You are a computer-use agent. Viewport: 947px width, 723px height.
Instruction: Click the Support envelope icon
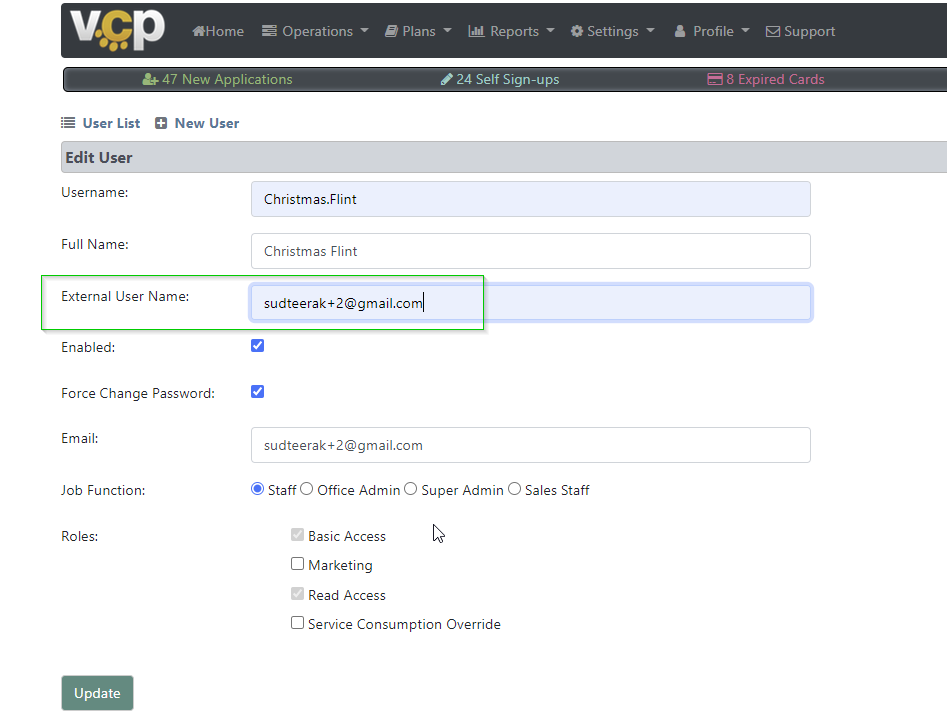pos(772,31)
